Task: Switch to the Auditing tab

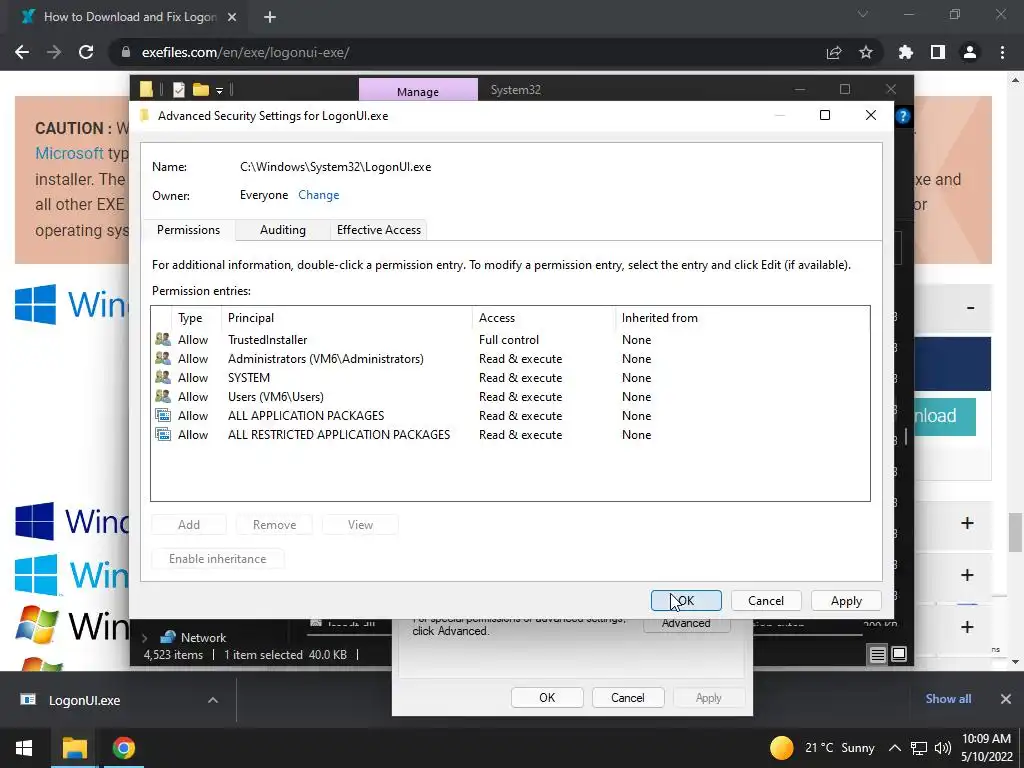Action: (x=283, y=230)
